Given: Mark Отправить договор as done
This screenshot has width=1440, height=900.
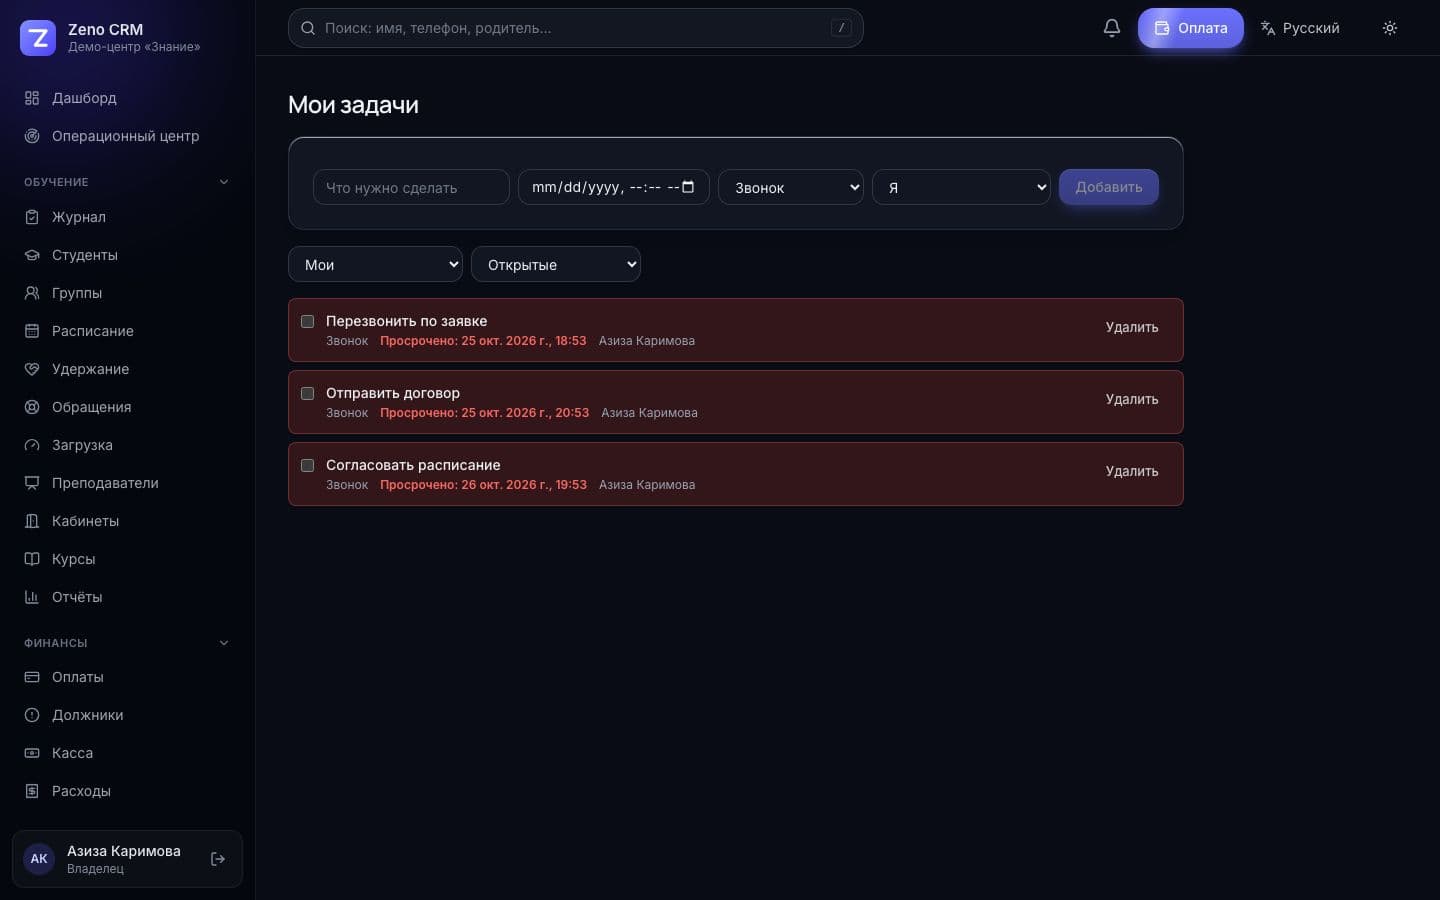Looking at the screenshot, I should 308,393.
